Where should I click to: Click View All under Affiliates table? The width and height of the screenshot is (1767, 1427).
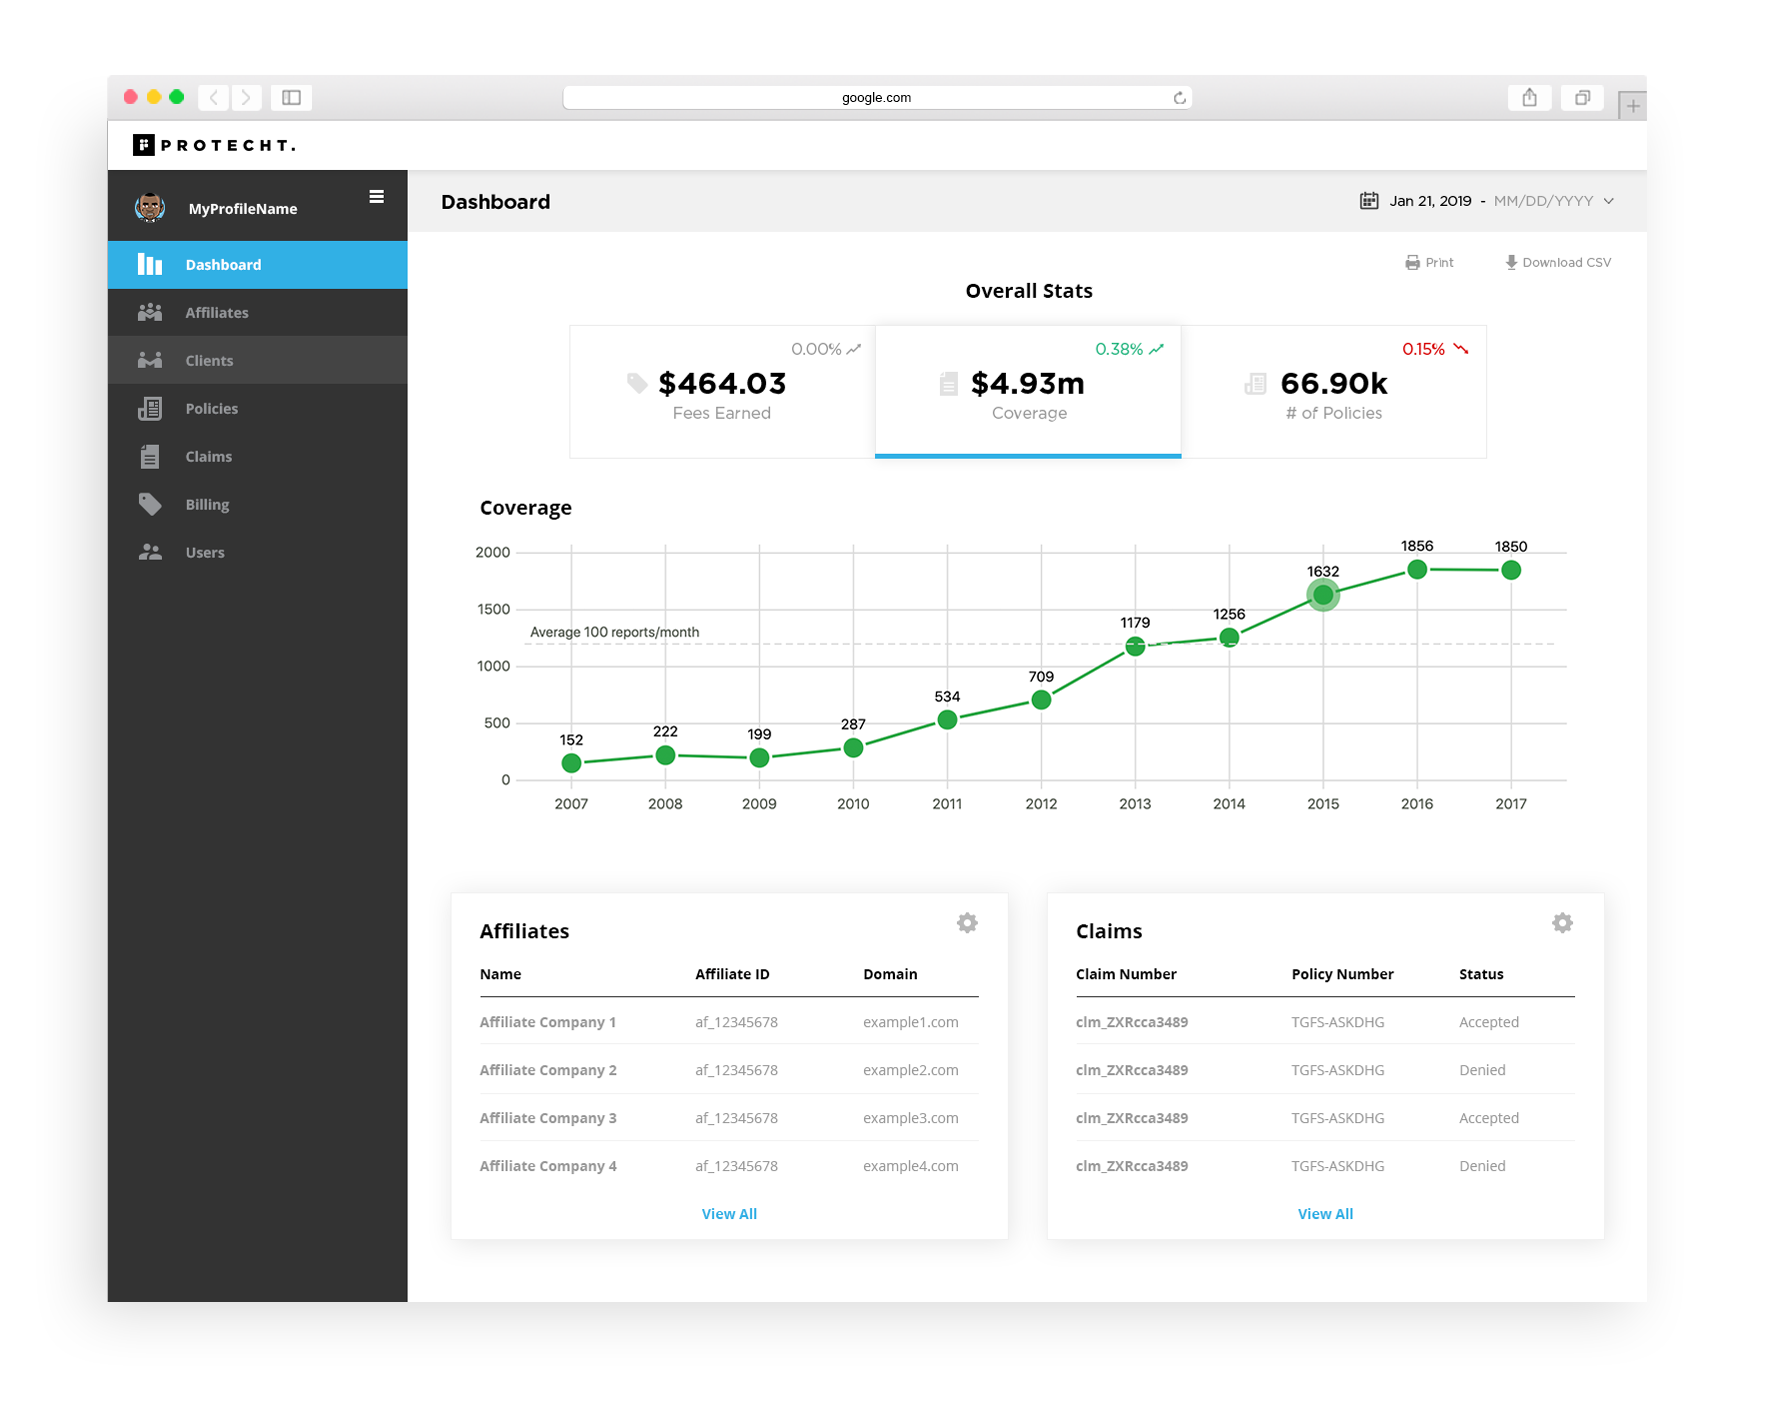729,1214
